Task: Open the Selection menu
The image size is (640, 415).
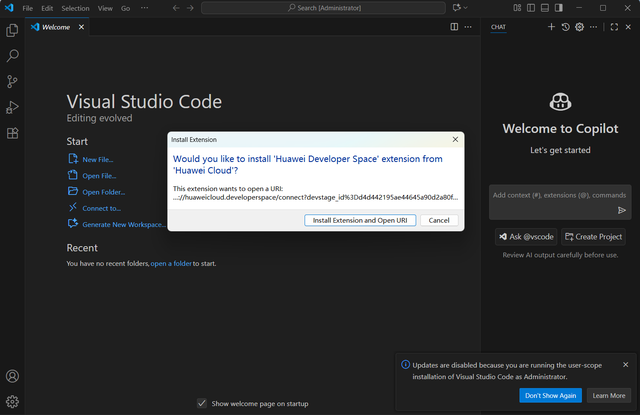Action: click(75, 8)
